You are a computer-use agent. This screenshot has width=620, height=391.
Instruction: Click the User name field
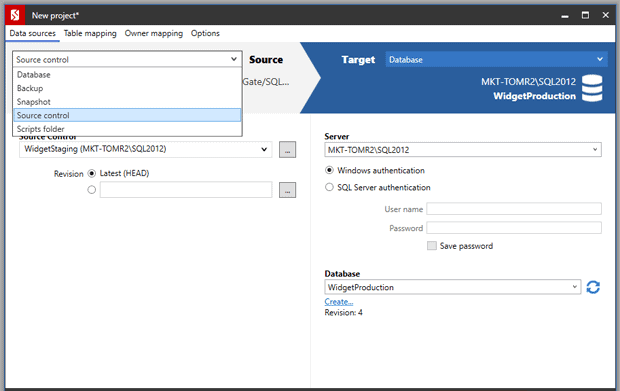[x=514, y=209]
